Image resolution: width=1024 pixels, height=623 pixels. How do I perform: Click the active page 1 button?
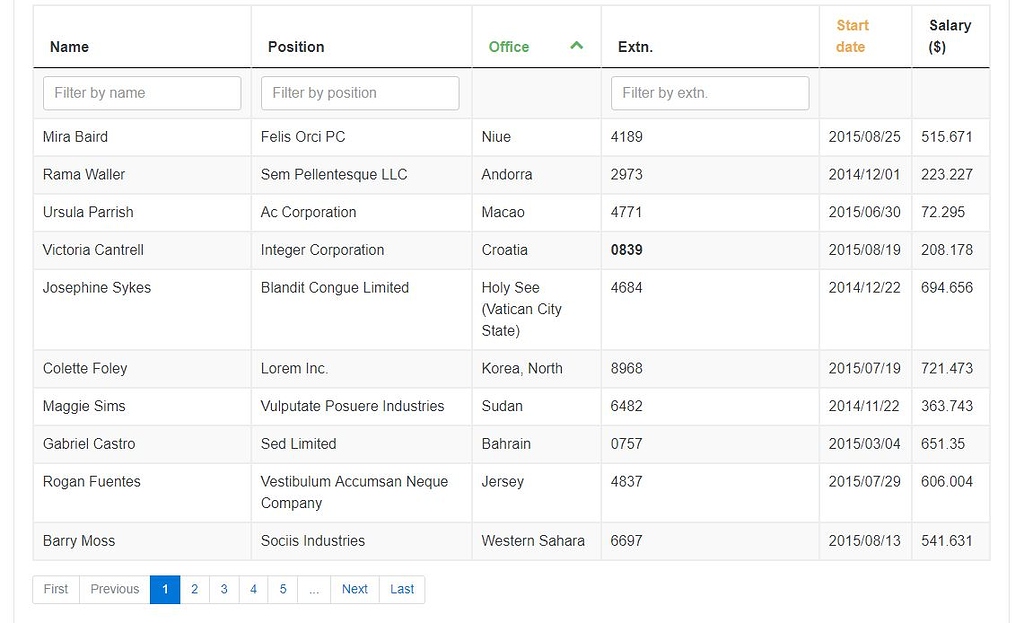[165, 589]
